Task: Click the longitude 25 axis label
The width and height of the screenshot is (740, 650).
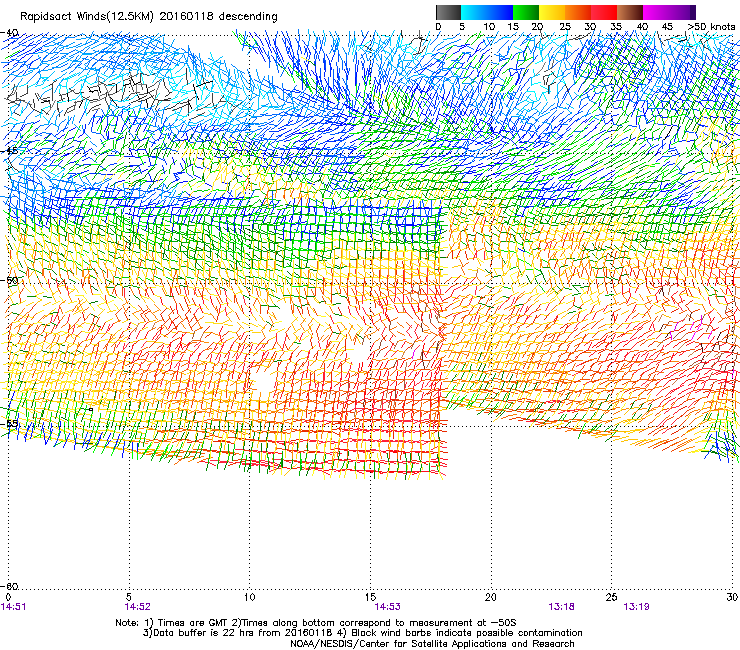Action: (612, 597)
